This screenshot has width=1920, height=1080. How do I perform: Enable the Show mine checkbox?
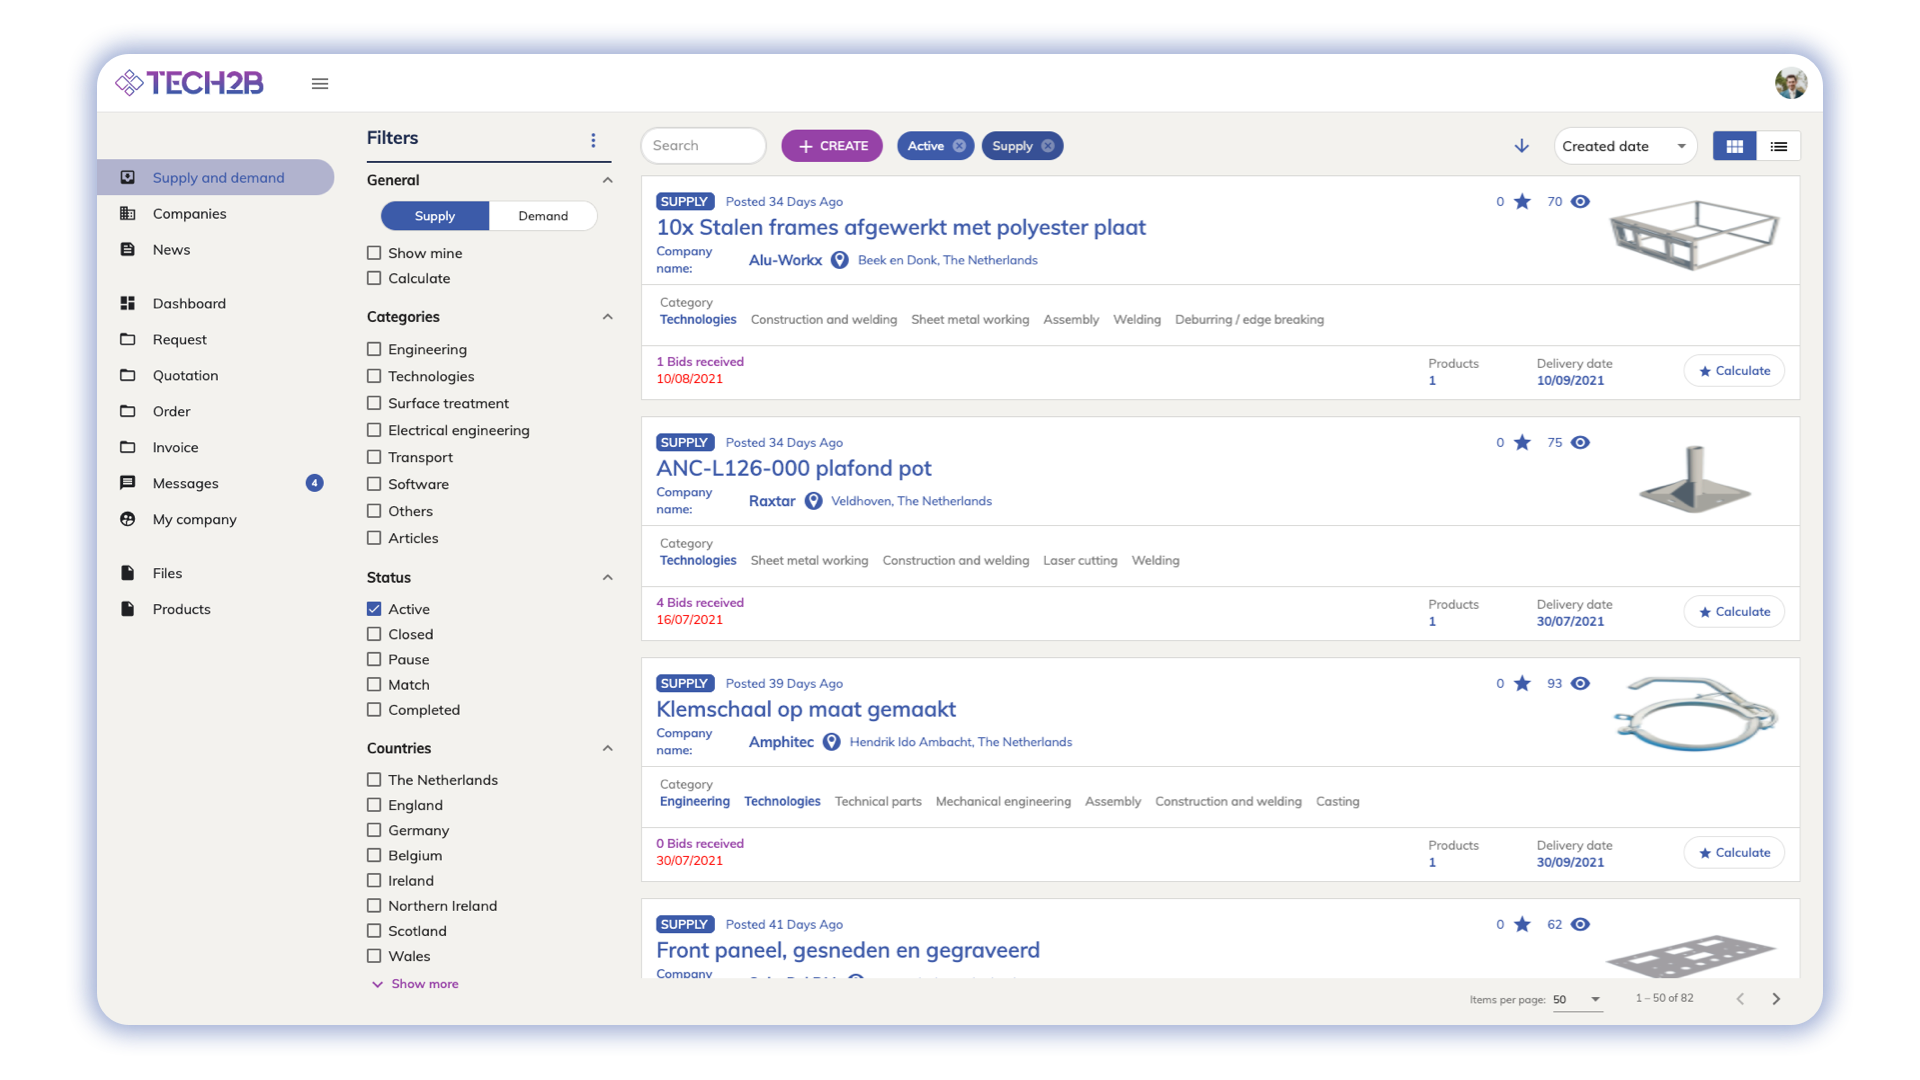pyautogui.click(x=374, y=253)
